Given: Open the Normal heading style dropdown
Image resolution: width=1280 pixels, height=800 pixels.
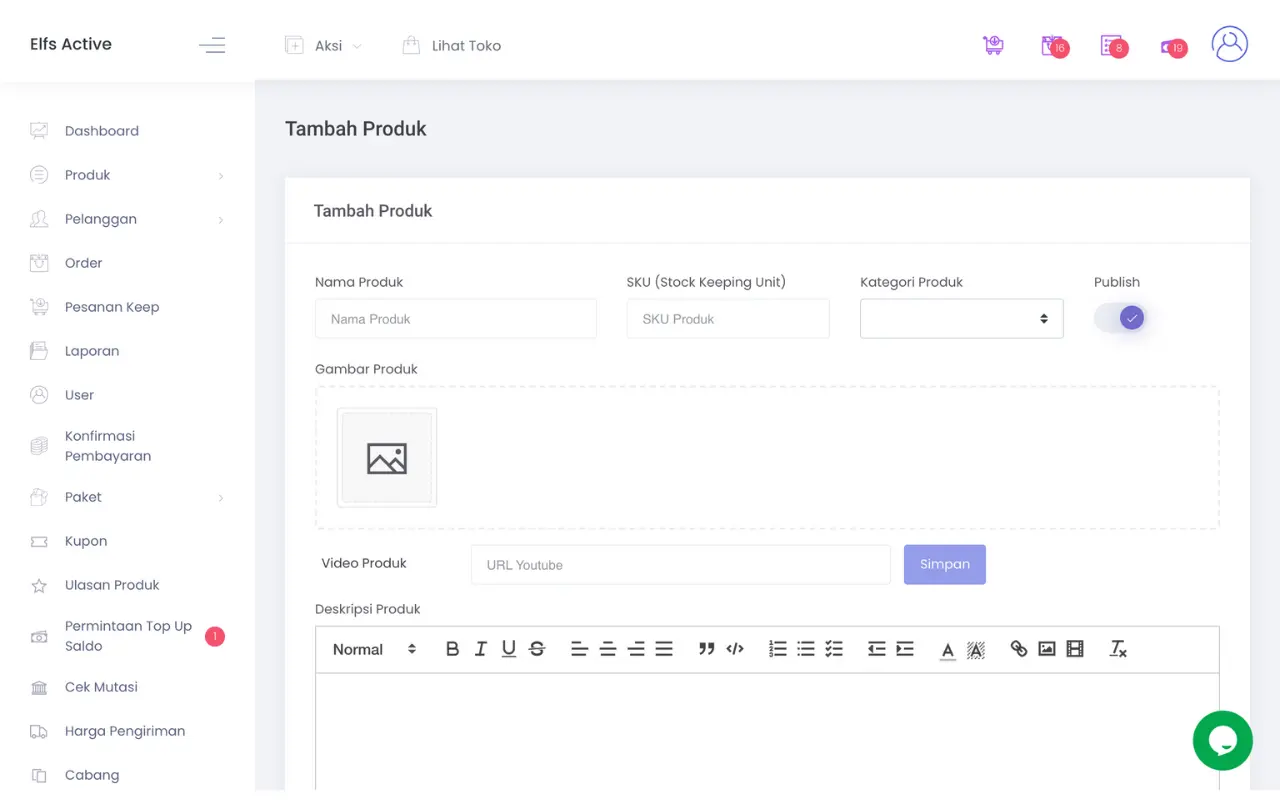Looking at the screenshot, I should tap(374, 649).
